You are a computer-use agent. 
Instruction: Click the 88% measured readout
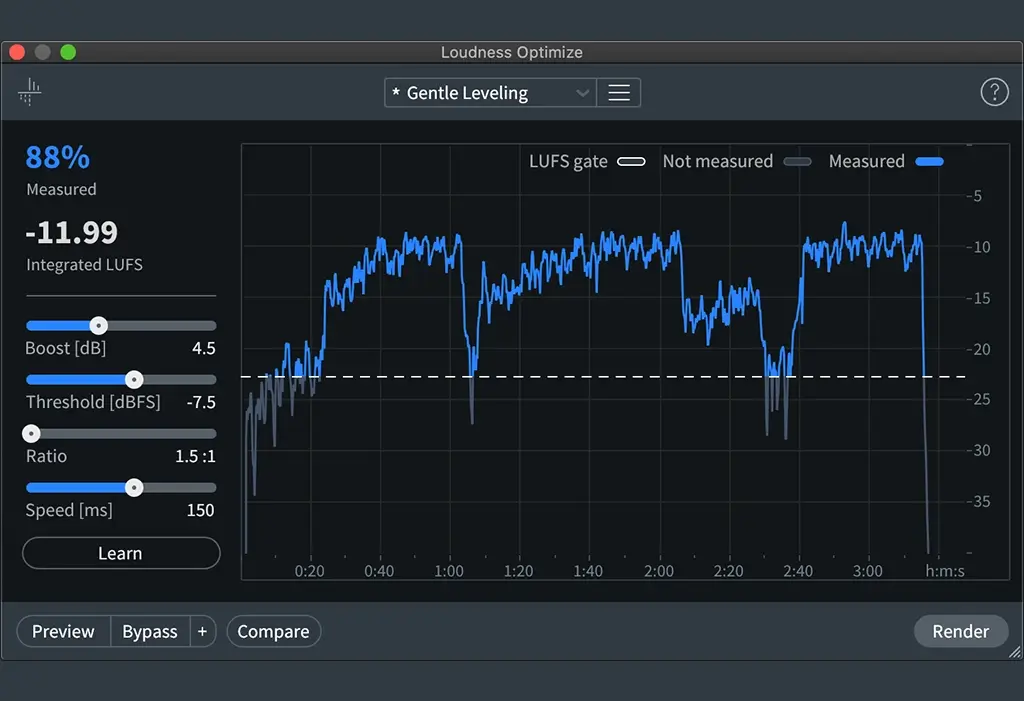pos(57,157)
